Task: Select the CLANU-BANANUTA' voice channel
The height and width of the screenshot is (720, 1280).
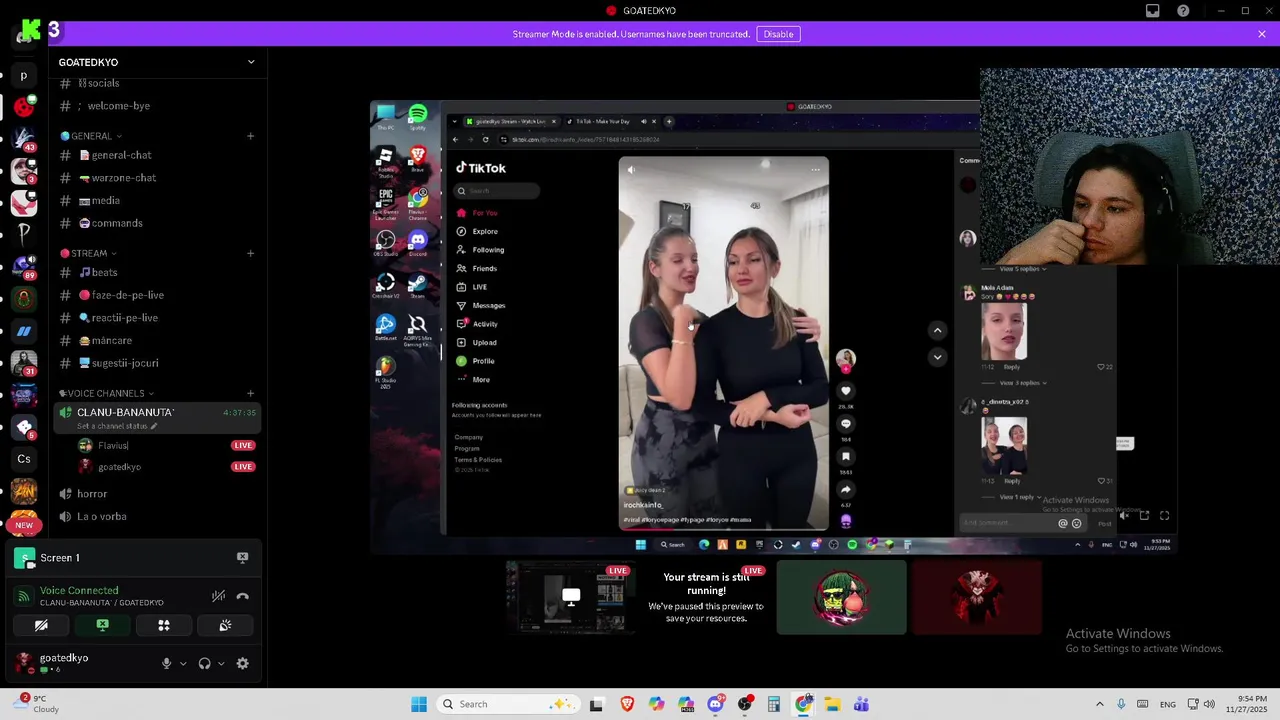Action: (x=156, y=418)
